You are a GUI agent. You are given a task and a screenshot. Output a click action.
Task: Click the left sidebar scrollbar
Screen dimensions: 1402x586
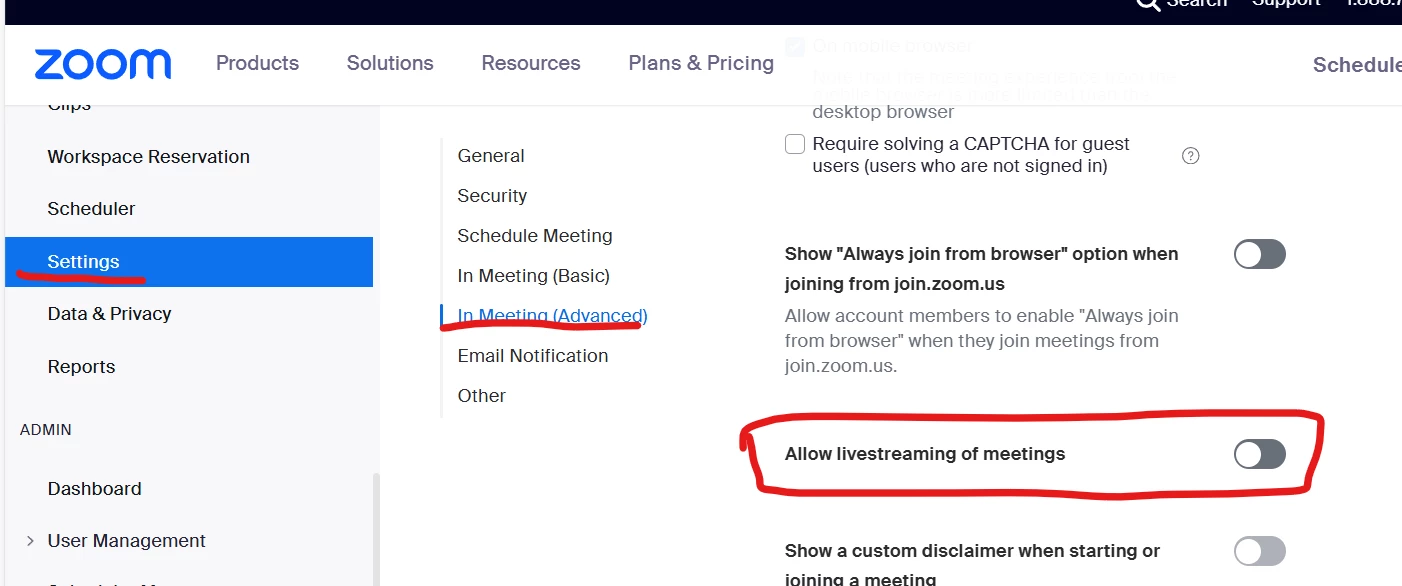[x=376, y=529]
